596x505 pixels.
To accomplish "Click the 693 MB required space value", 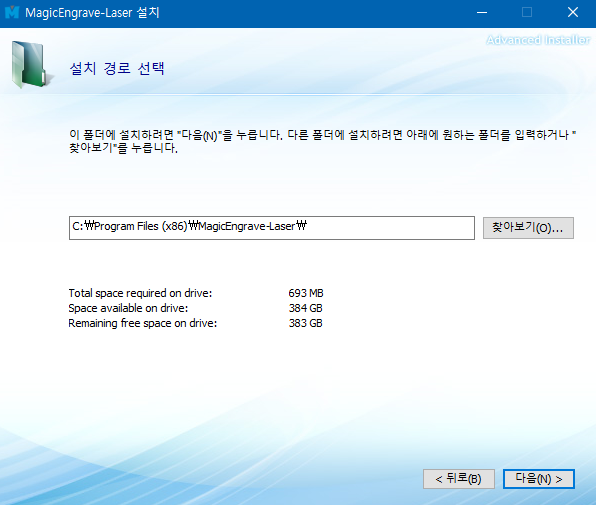I will tap(306, 293).
